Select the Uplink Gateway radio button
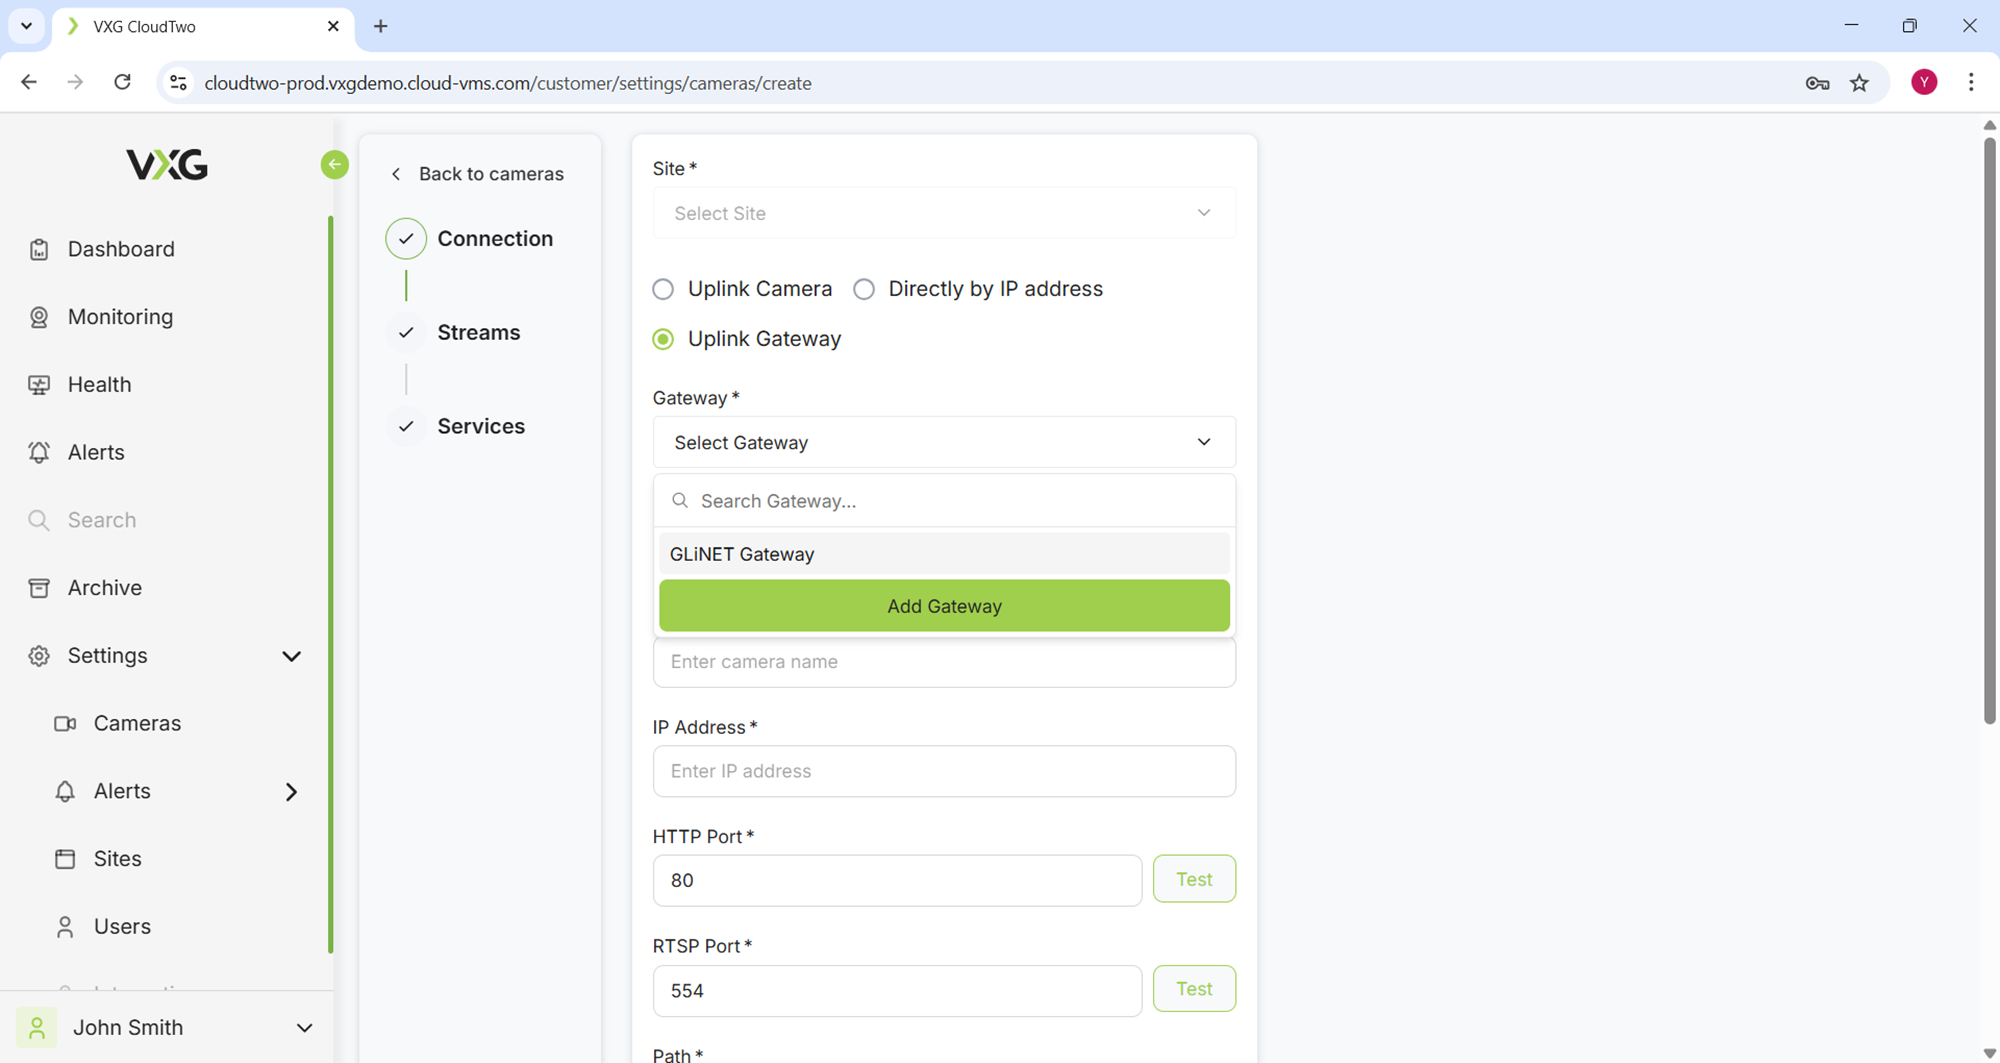Viewport: 2000px width, 1063px height. 663,339
